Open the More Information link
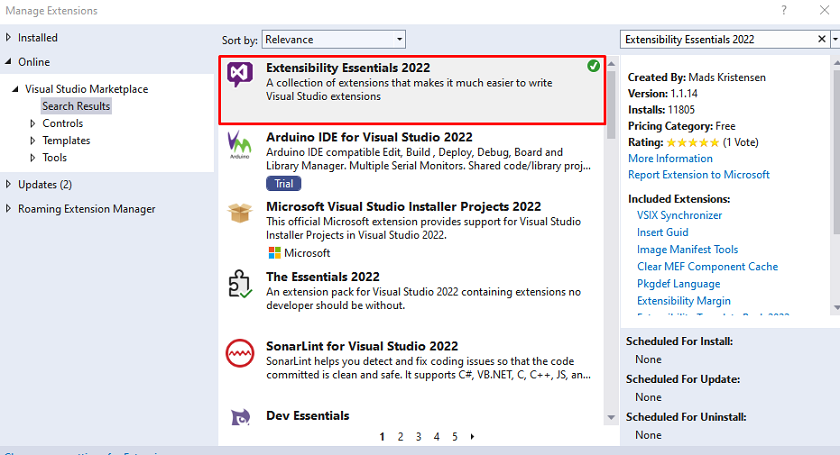The image size is (840, 455). [x=670, y=159]
